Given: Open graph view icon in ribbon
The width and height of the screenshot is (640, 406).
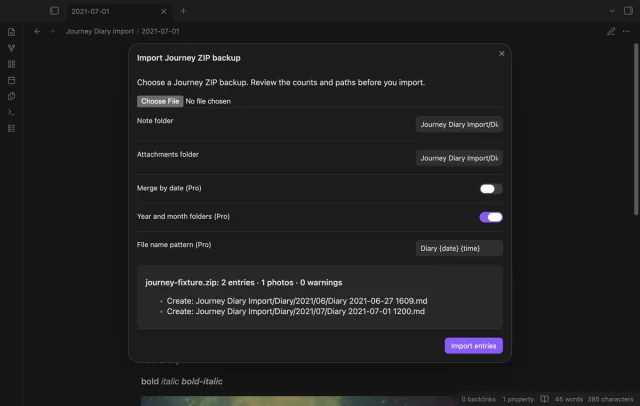Looking at the screenshot, I should (x=11, y=48).
